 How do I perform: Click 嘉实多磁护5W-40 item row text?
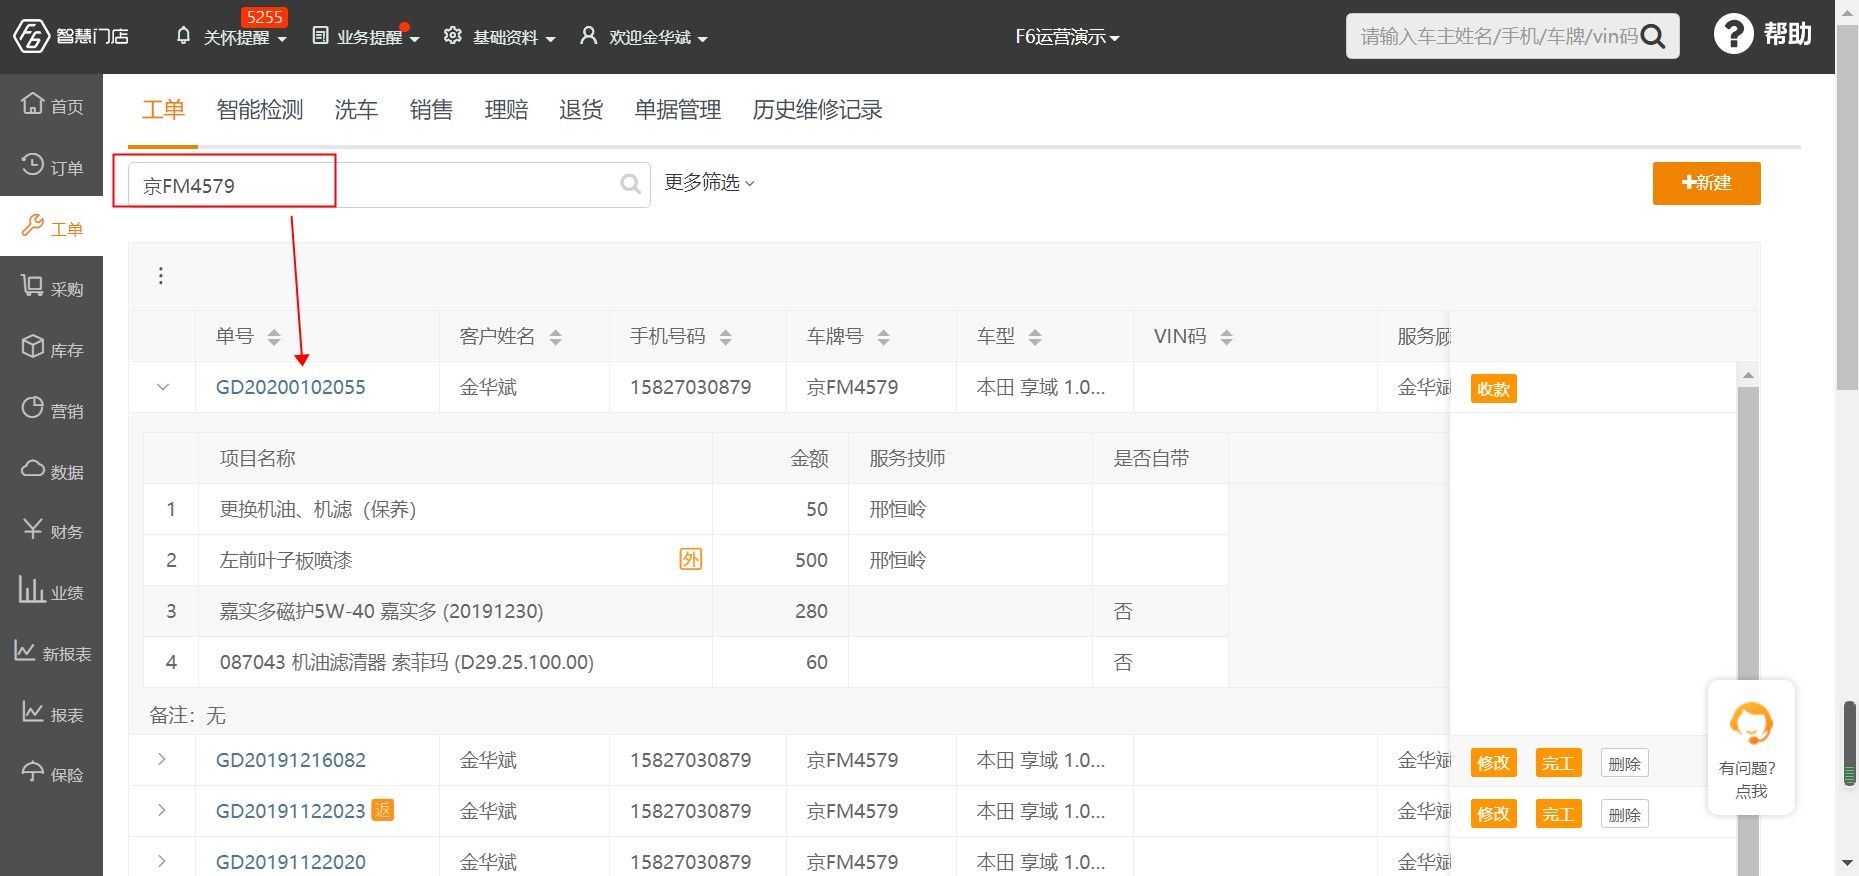[x=381, y=611]
